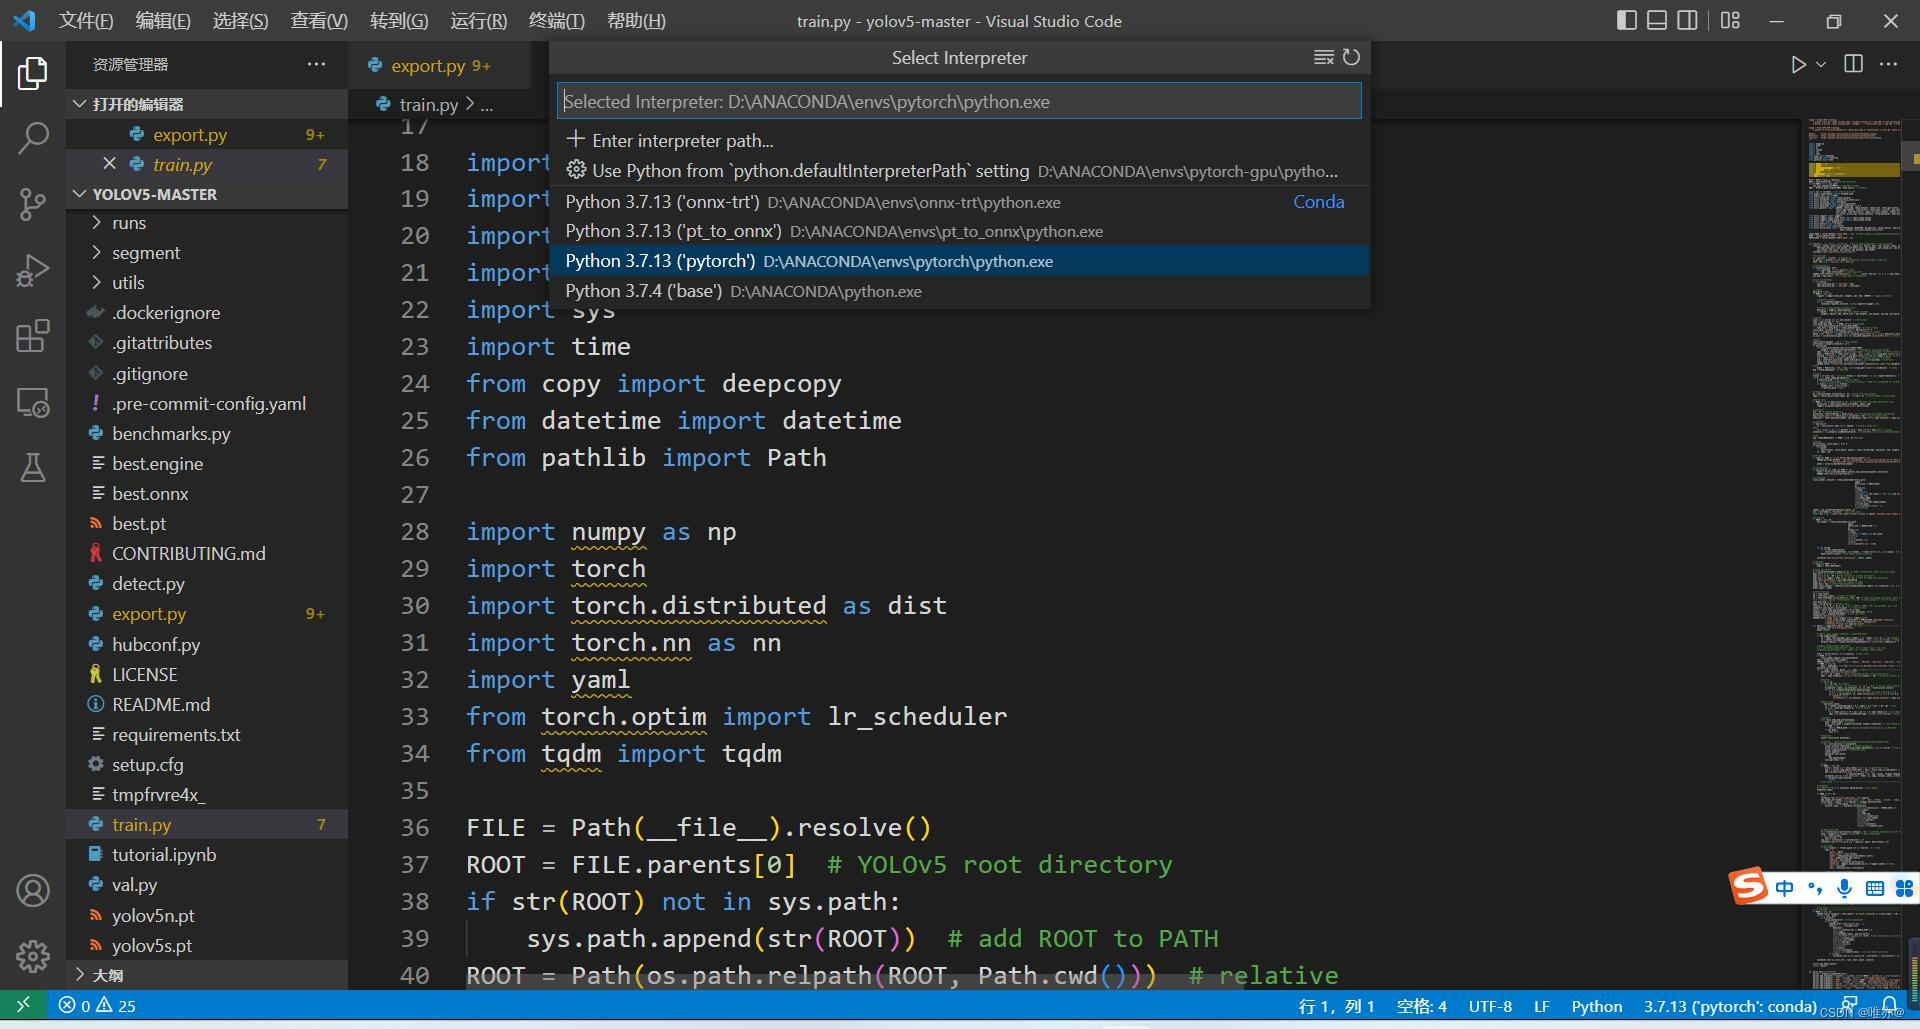Viewport: 1920px width, 1029px height.
Task: Open notifications bell in status bar
Action: [x=1889, y=1004]
